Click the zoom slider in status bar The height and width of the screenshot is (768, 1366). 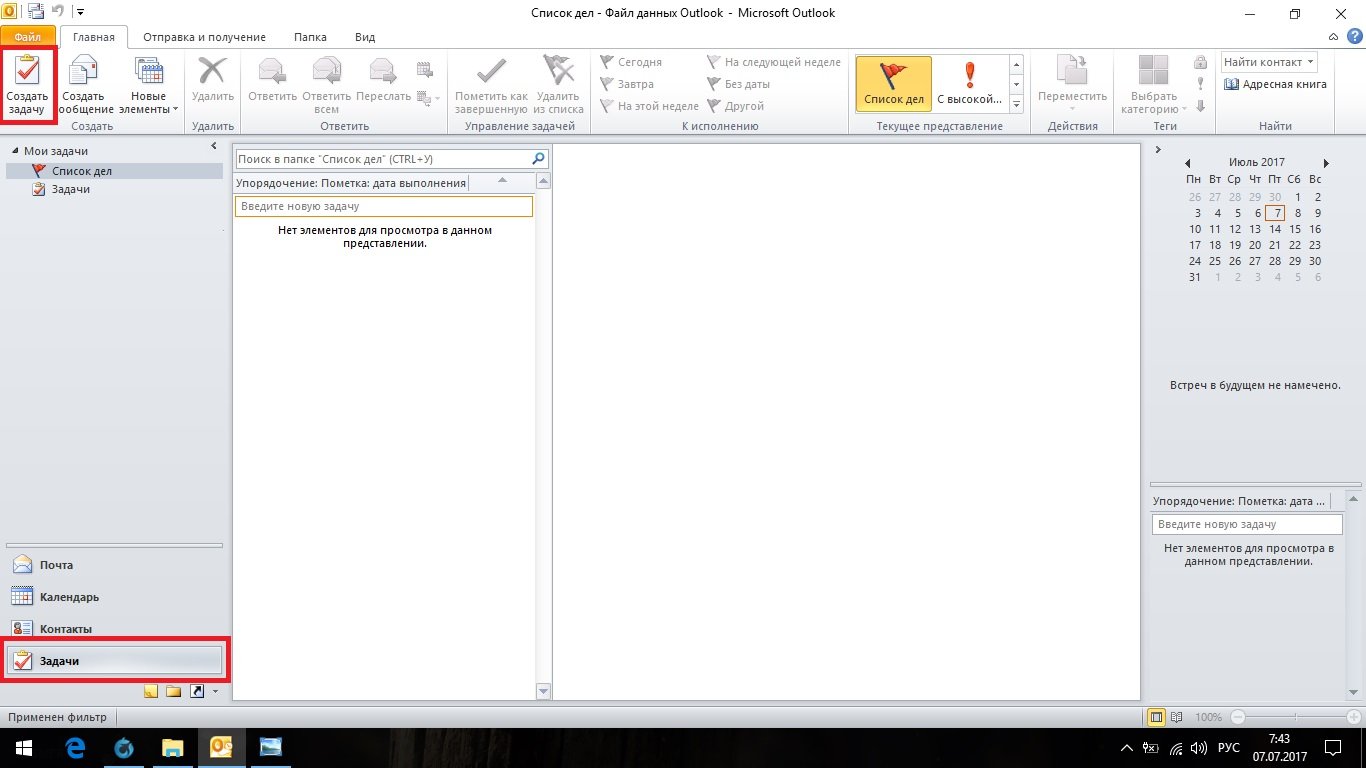click(x=1297, y=717)
